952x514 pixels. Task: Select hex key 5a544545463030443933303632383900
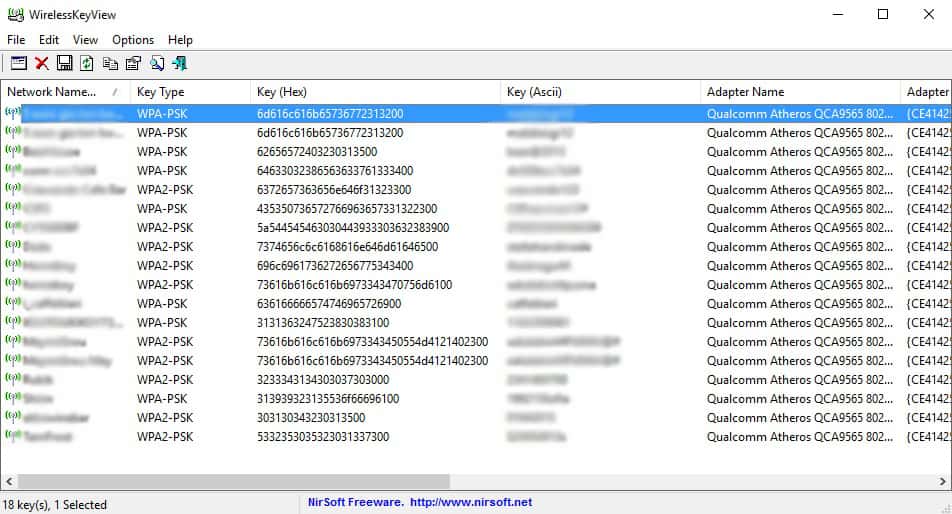point(353,228)
